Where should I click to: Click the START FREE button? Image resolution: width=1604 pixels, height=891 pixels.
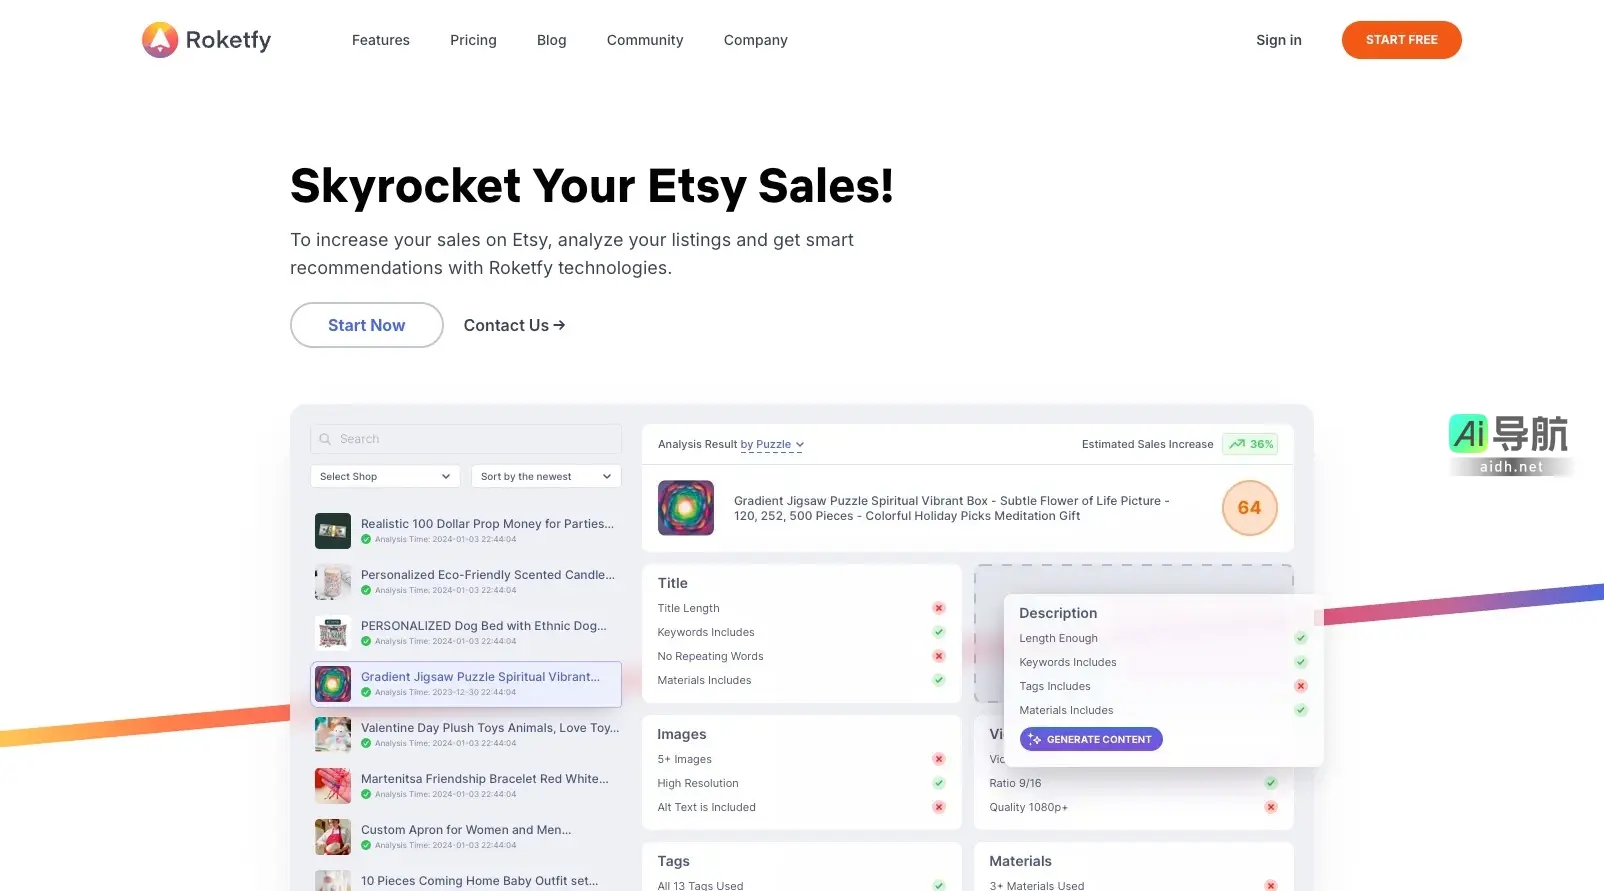pos(1402,40)
